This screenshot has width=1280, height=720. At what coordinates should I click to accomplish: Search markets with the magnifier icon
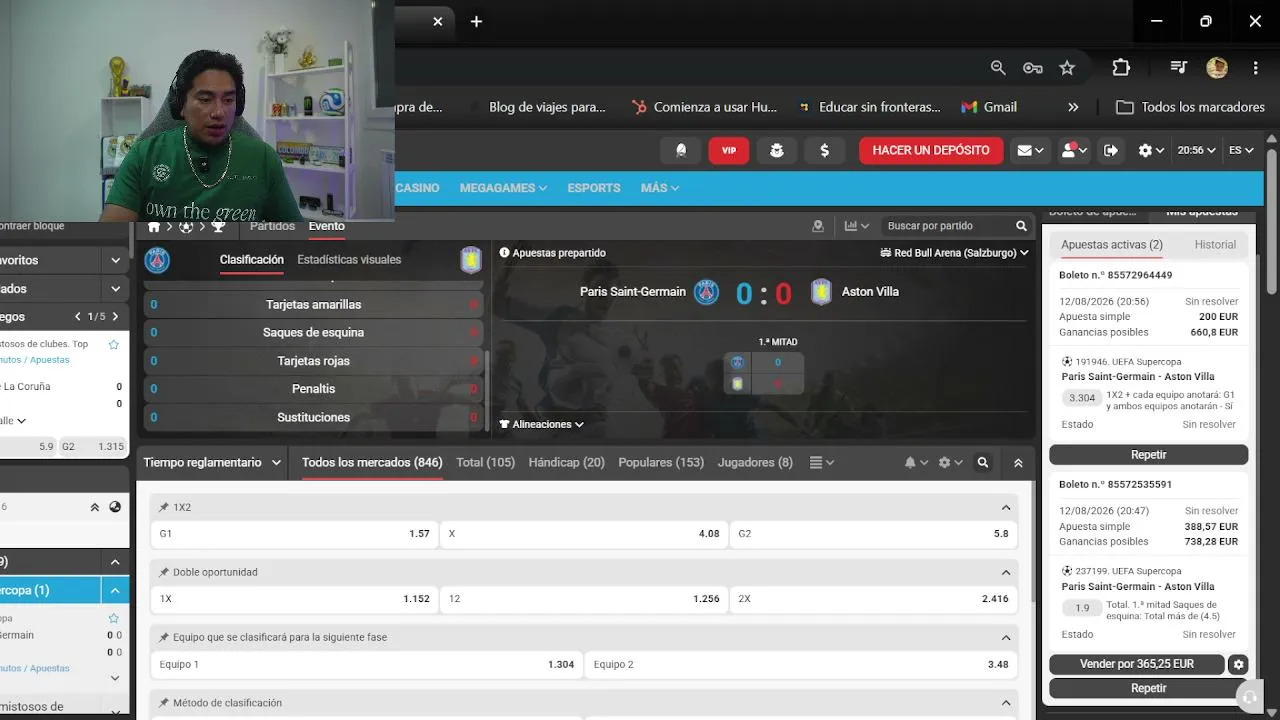pos(983,462)
